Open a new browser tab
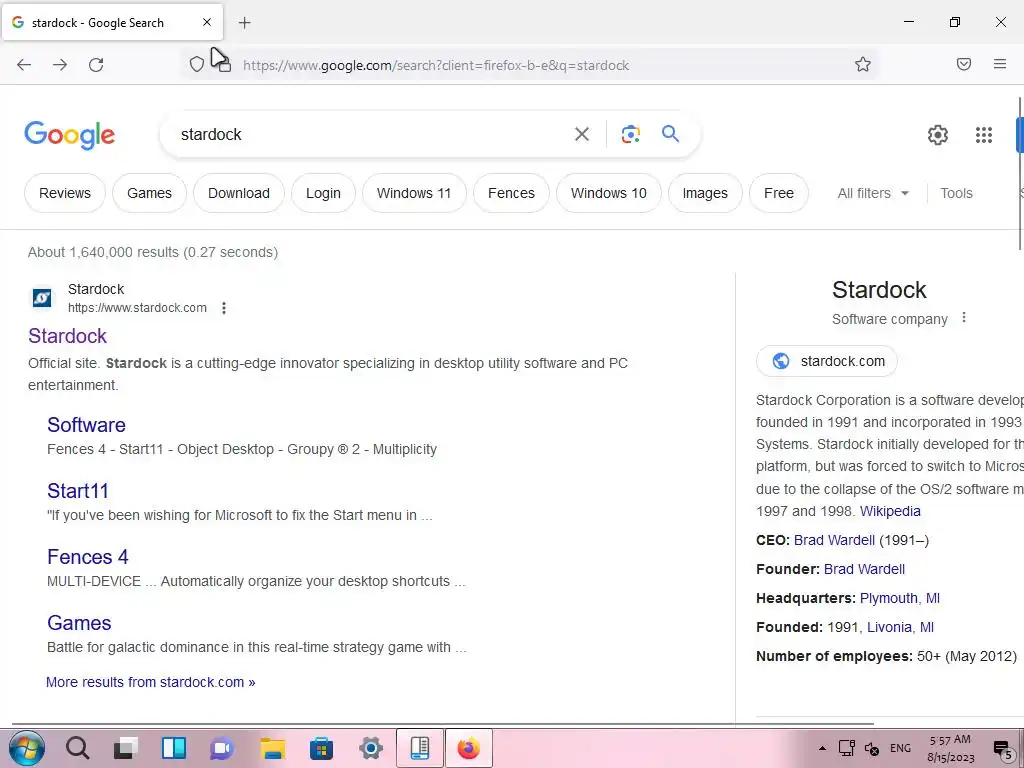The image size is (1024, 768). click(244, 23)
